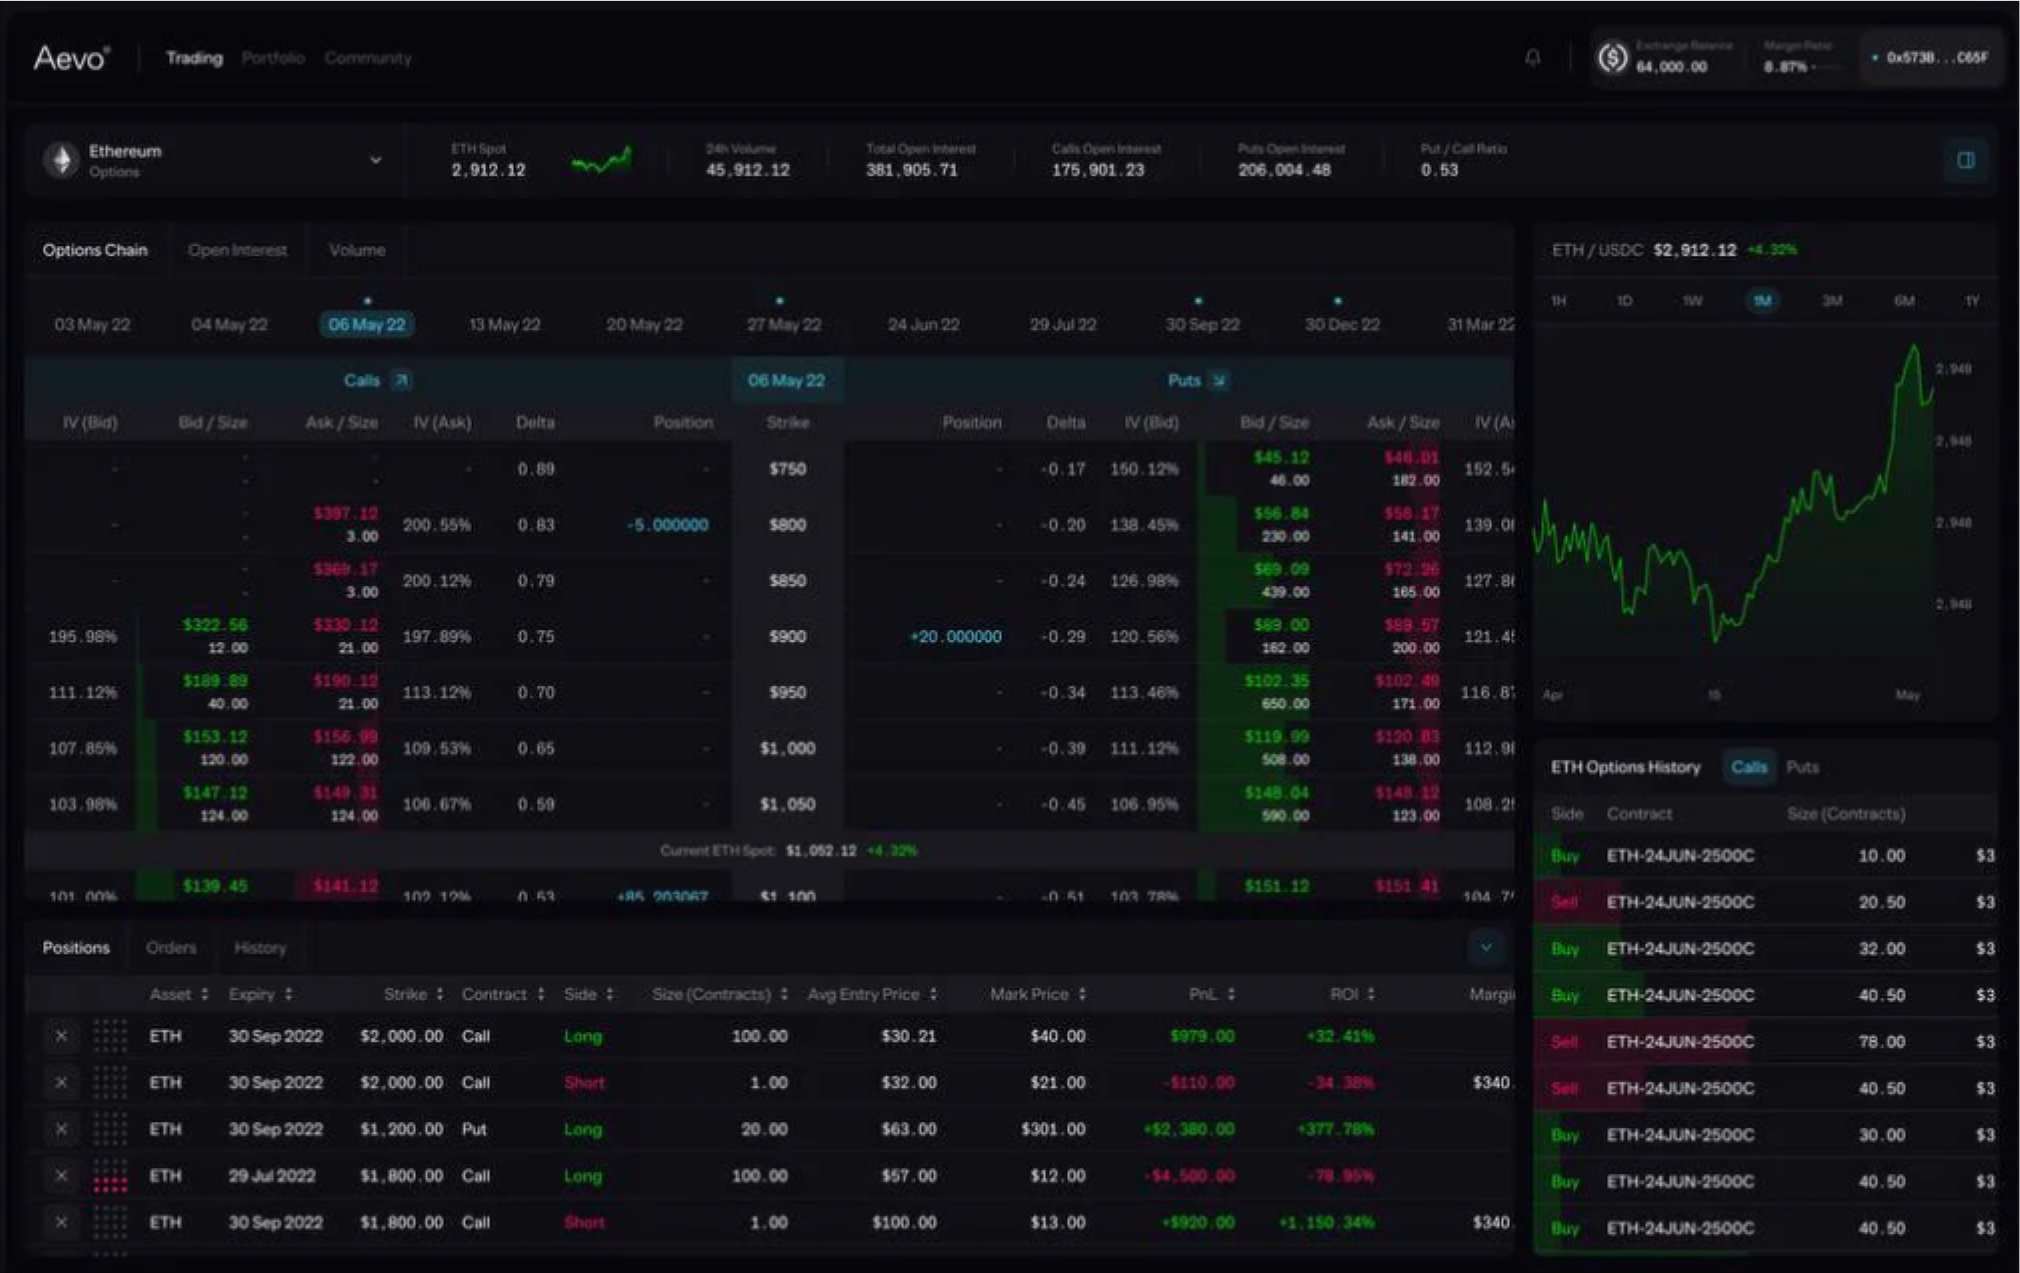
Task: Sort positions using the Expiry column arrows
Action: [x=290, y=993]
